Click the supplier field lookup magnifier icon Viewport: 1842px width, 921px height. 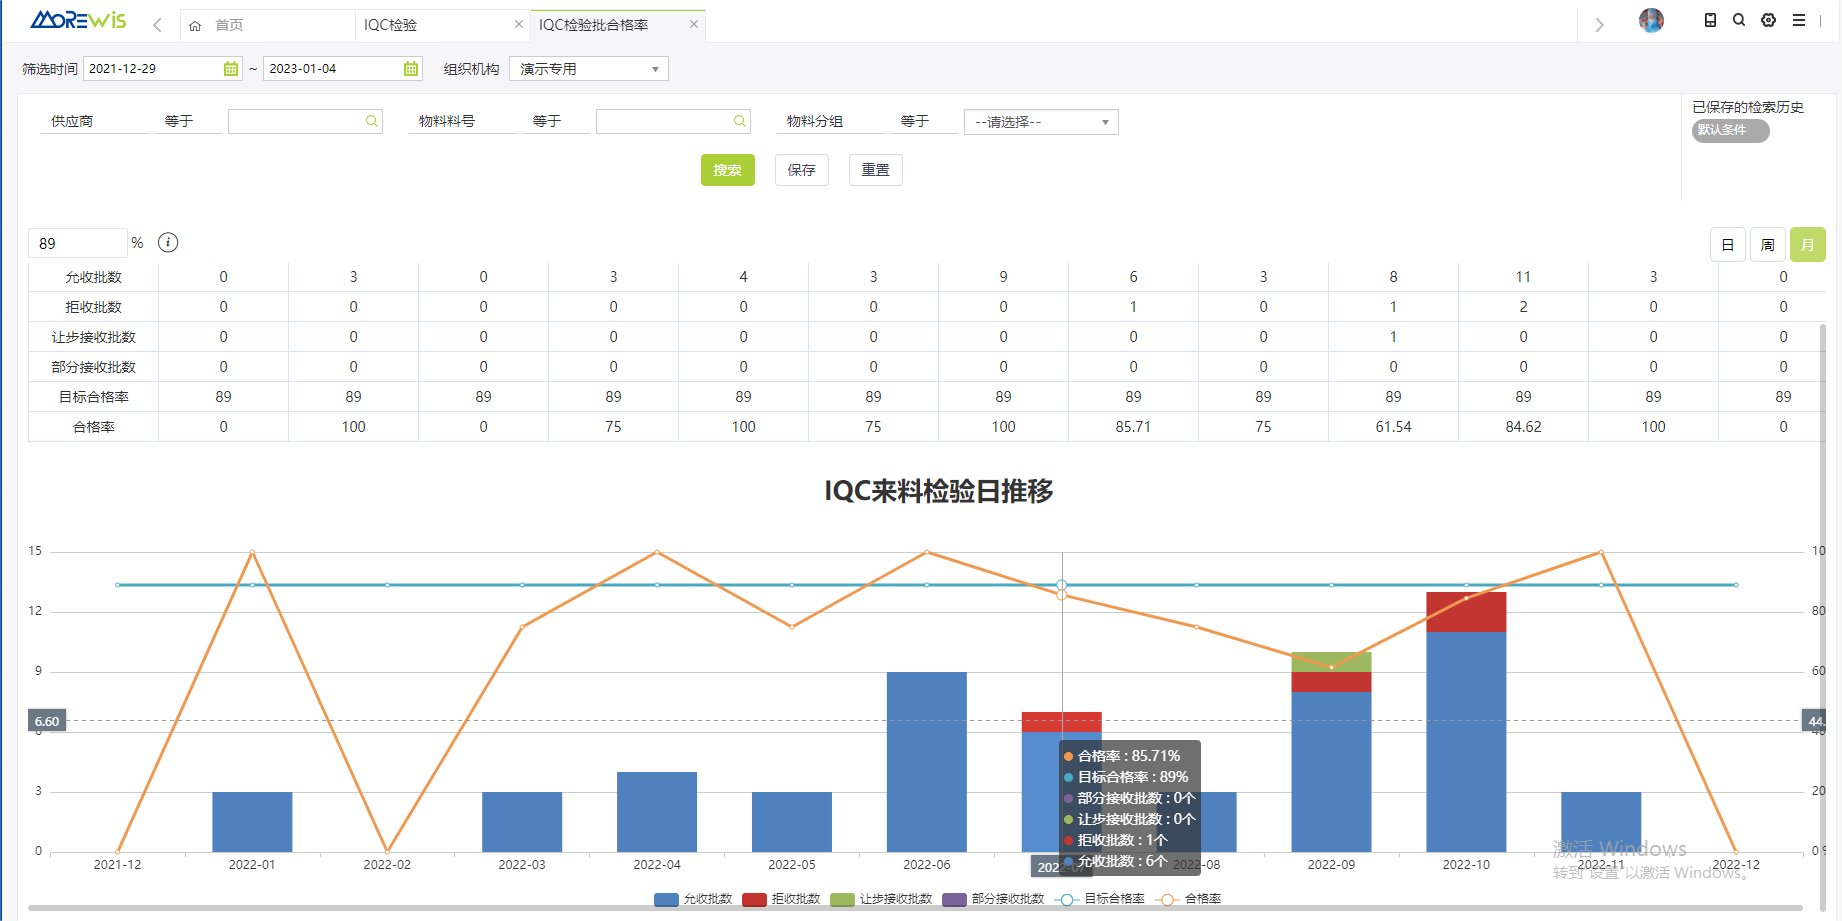tap(371, 121)
